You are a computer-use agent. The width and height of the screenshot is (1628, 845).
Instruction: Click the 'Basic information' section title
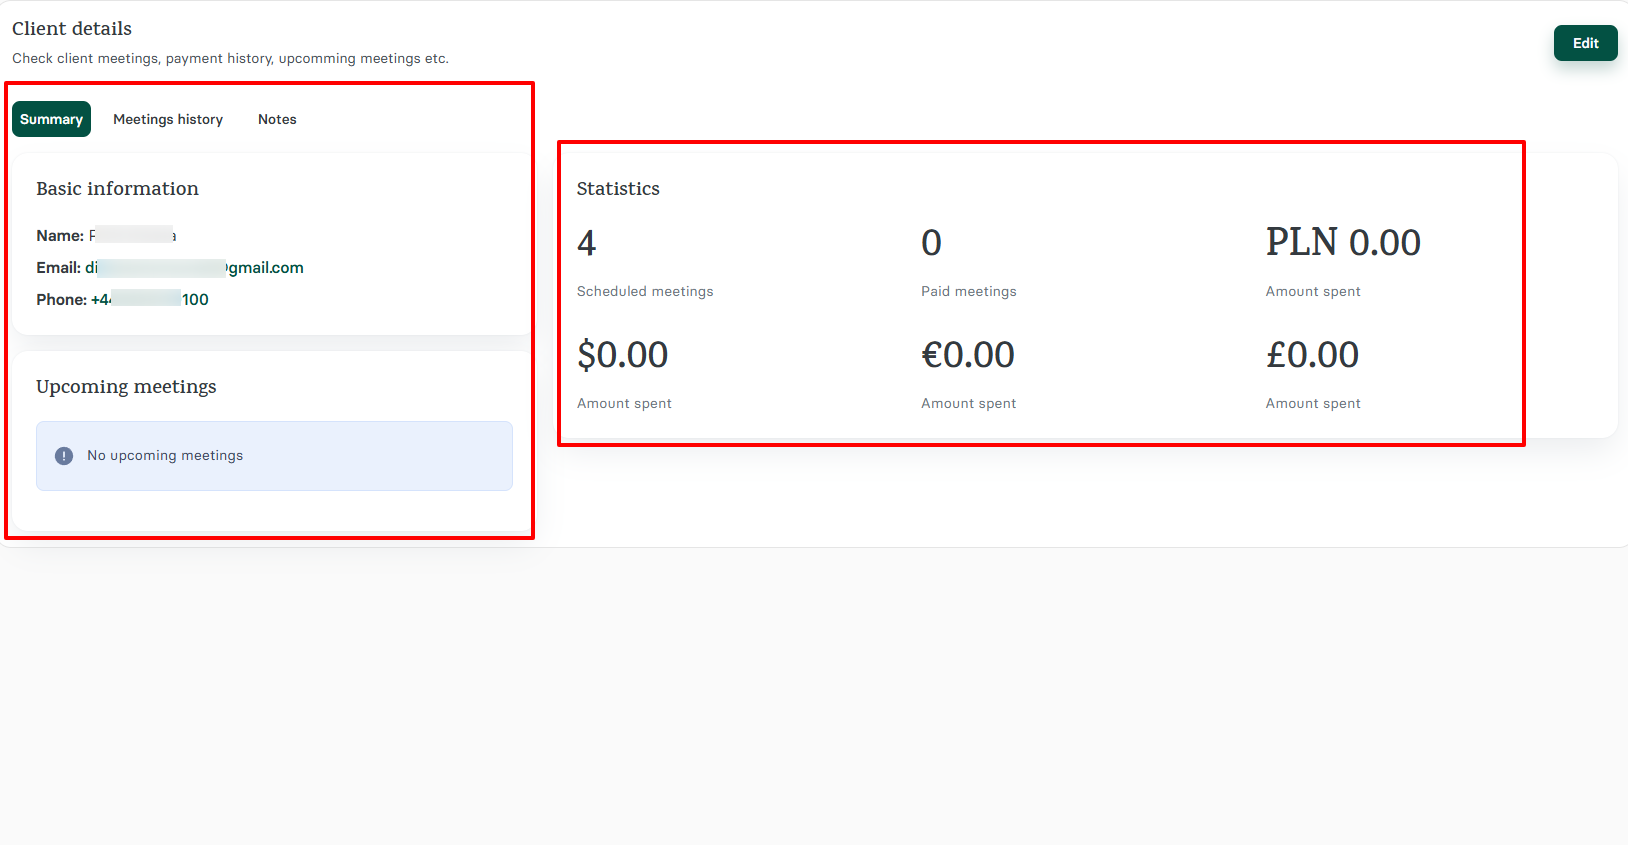click(117, 188)
